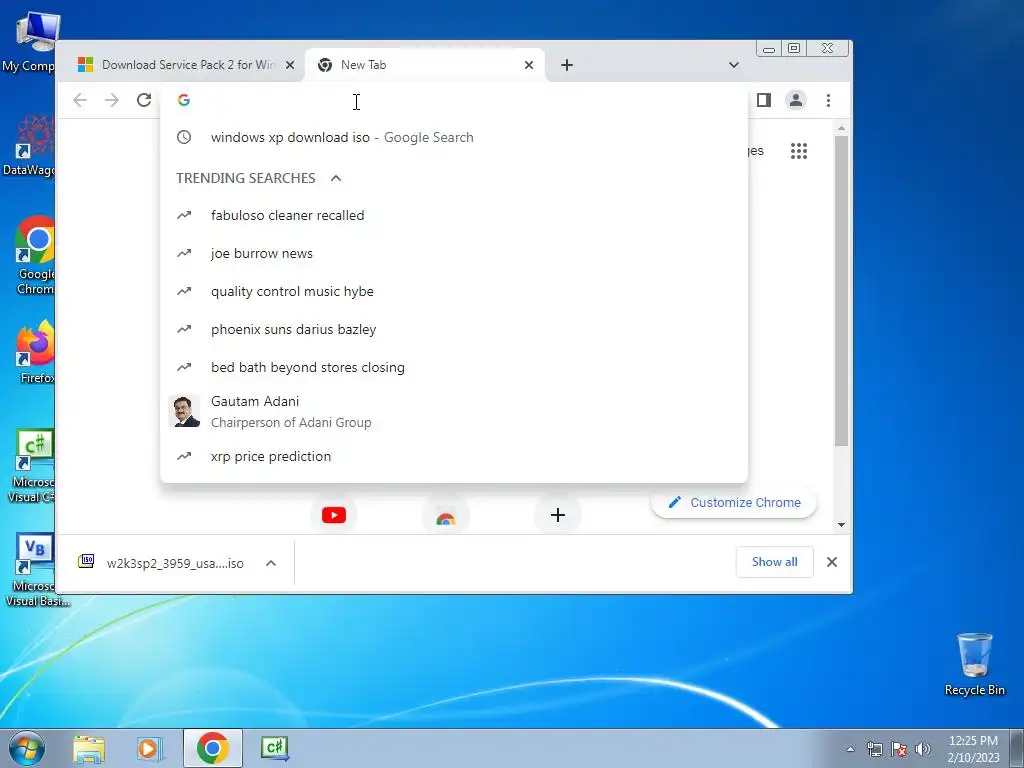
Task: Click the volume speaker tray icon
Action: (x=923, y=749)
